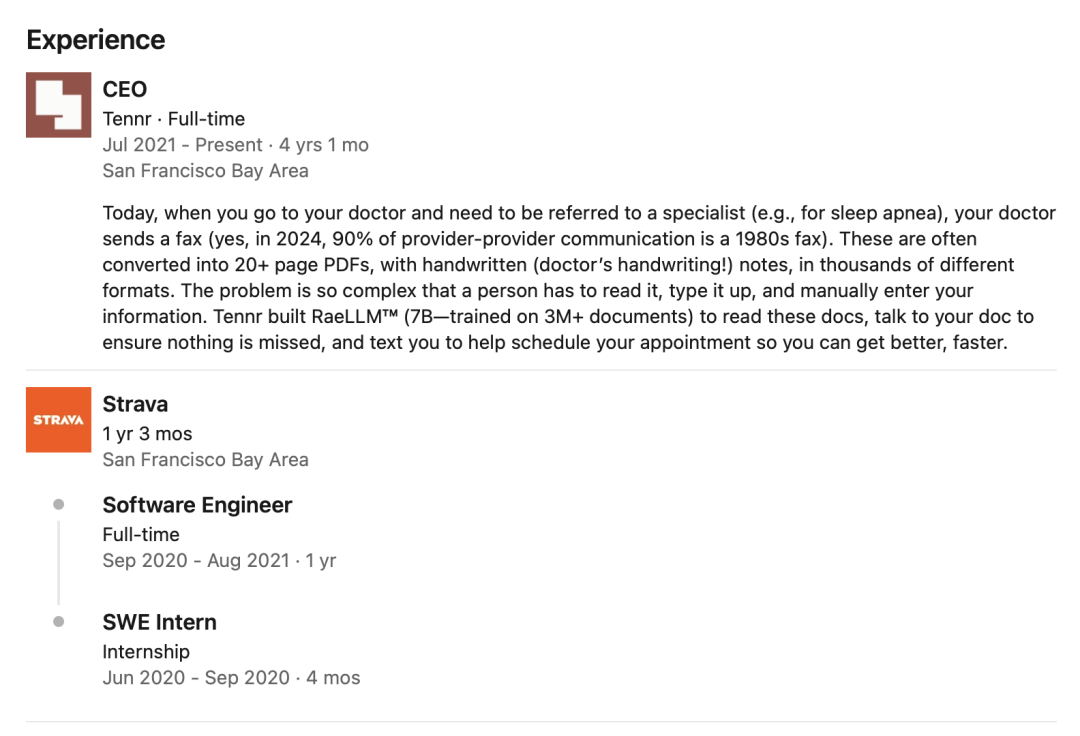
Task: Open the orange Strava logo
Action: point(59,419)
